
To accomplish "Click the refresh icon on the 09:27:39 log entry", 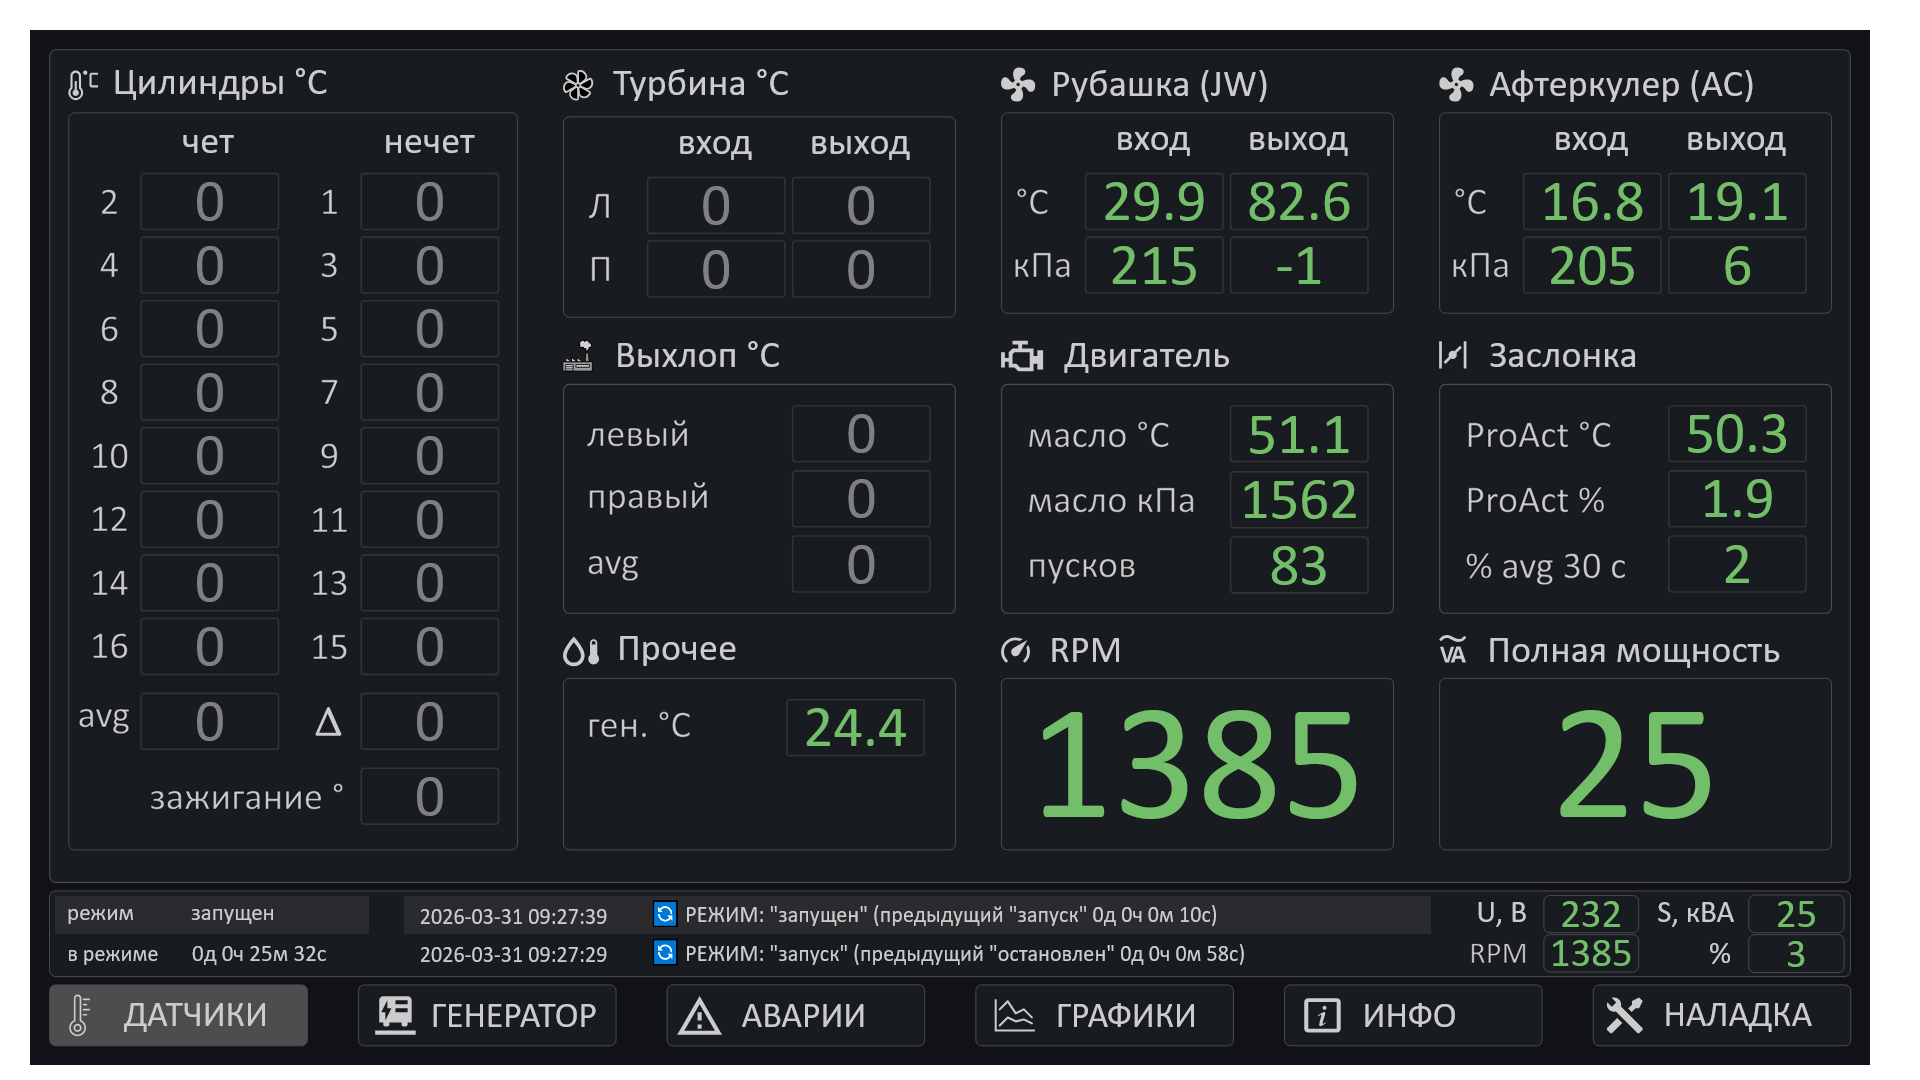I will [x=664, y=914].
